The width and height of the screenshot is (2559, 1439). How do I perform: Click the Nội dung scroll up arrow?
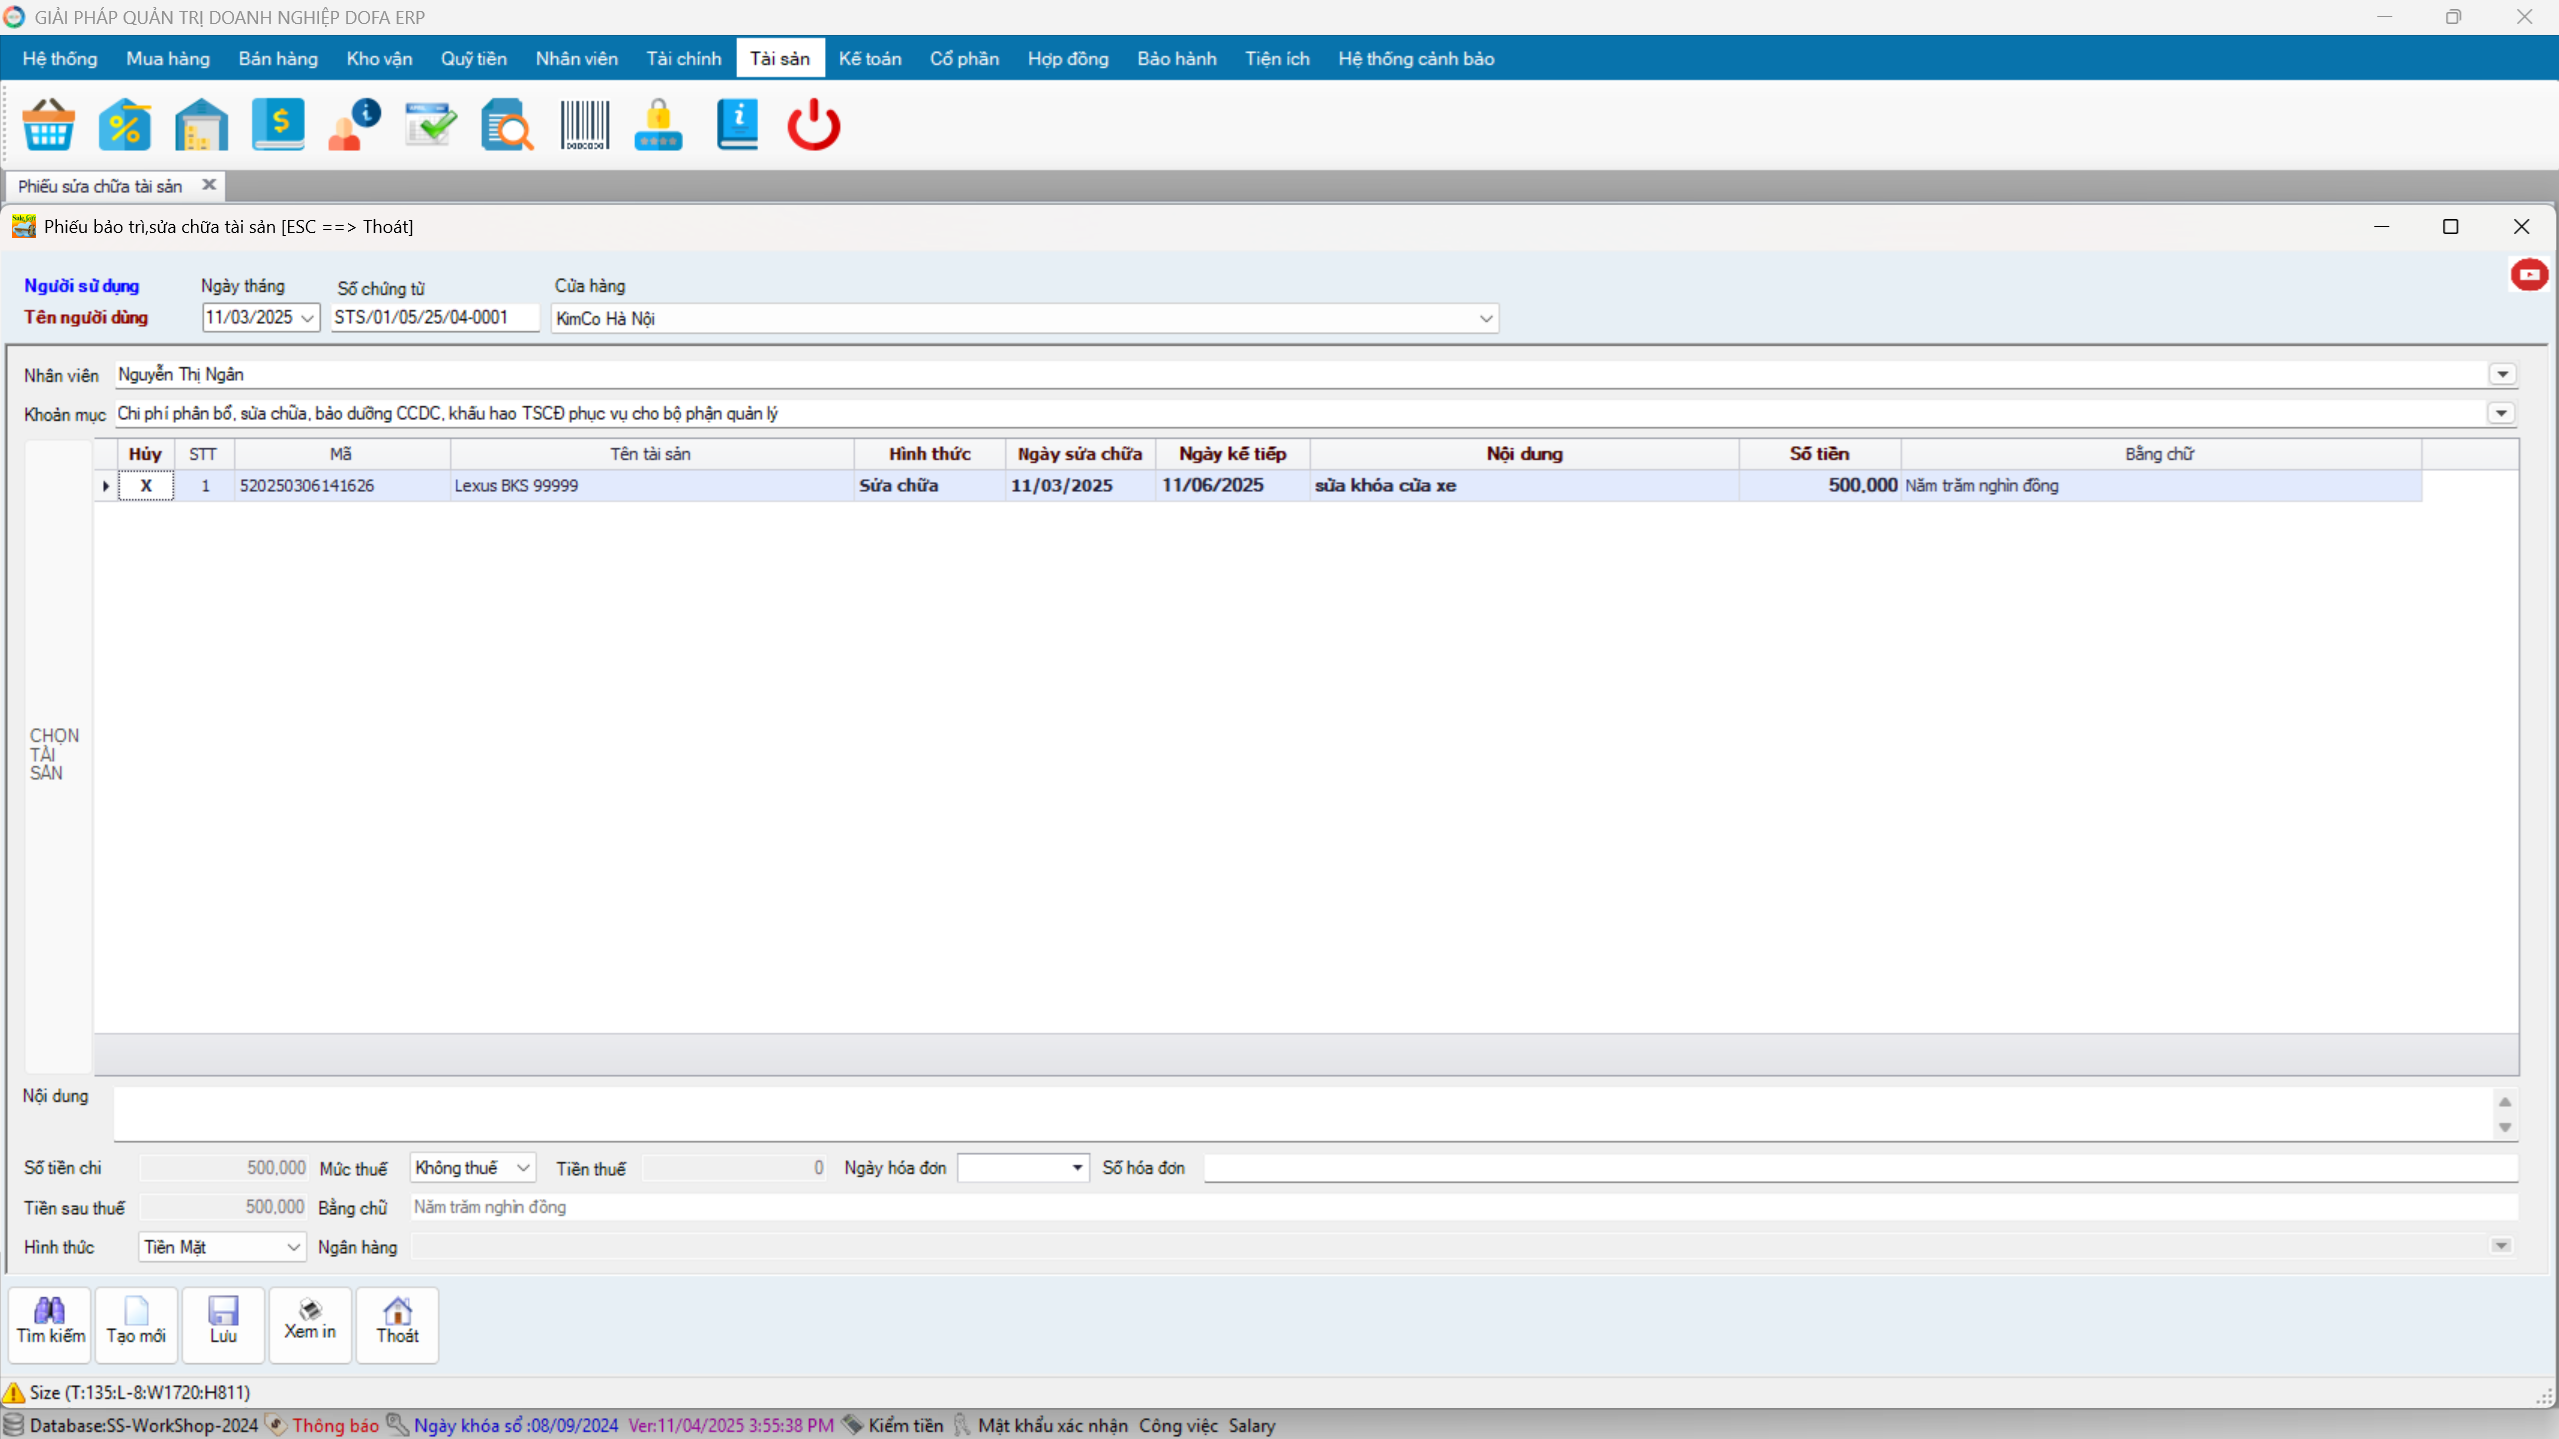(x=2505, y=1101)
